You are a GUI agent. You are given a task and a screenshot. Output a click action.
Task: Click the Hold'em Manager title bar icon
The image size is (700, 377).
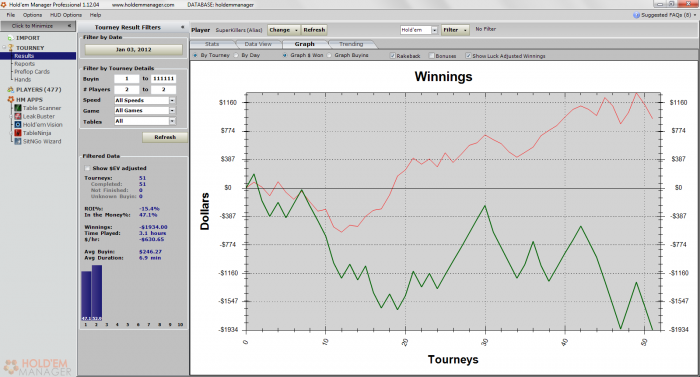pyautogui.click(x=4, y=4)
